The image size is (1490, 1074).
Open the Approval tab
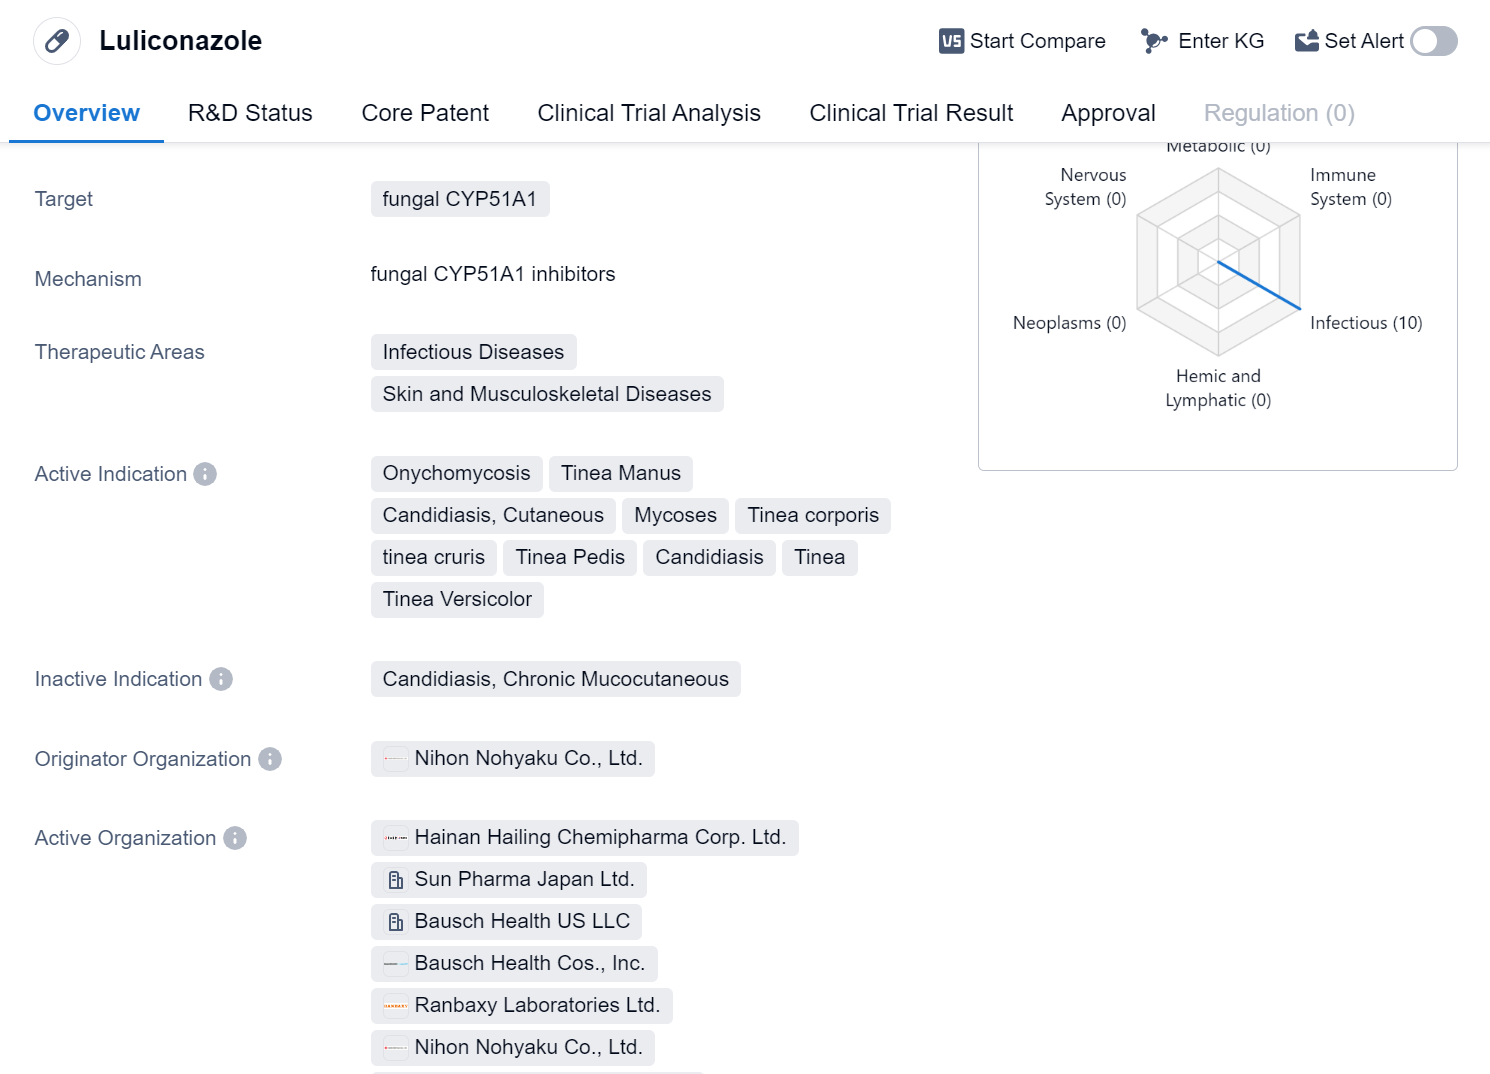1108,113
